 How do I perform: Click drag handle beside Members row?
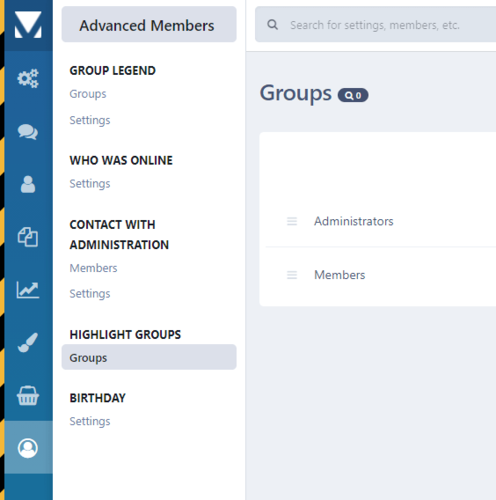click(292, 275)
